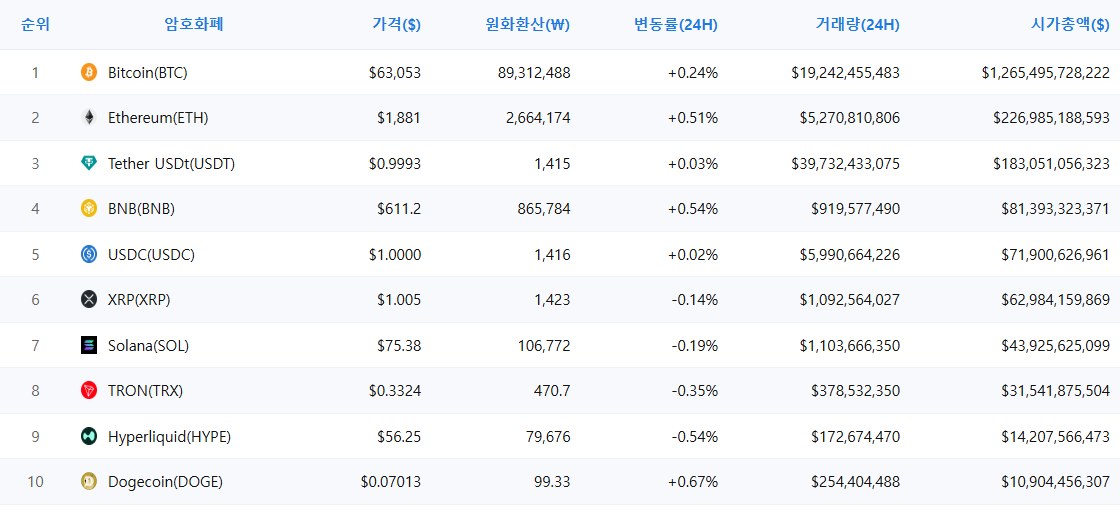Open the Solana(SOL) link

click(149, 346)
